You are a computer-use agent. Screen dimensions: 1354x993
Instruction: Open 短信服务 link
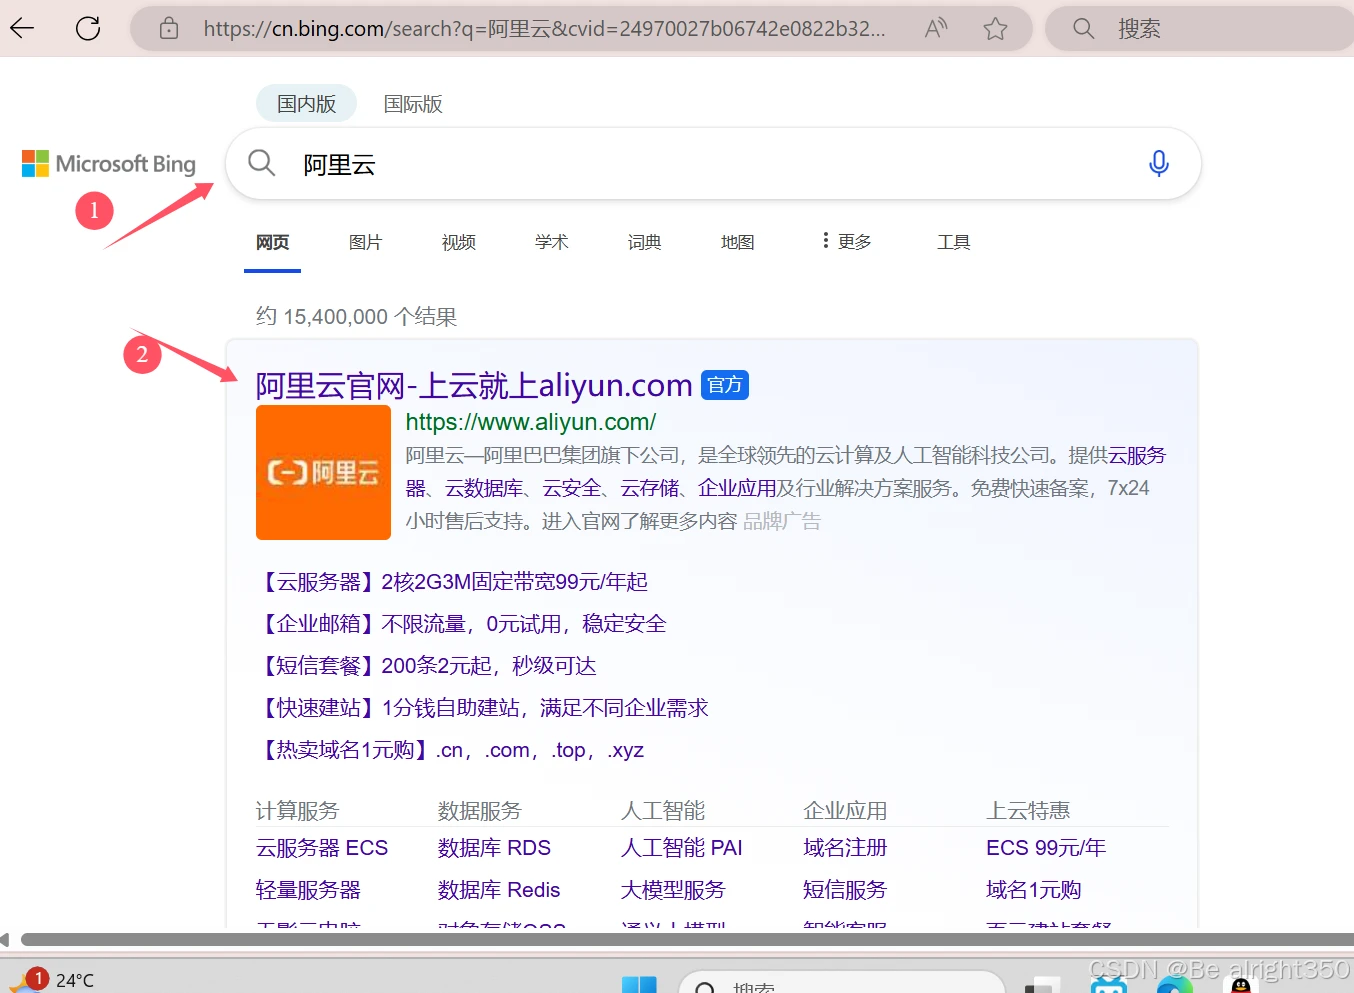[x=845, y=890]
